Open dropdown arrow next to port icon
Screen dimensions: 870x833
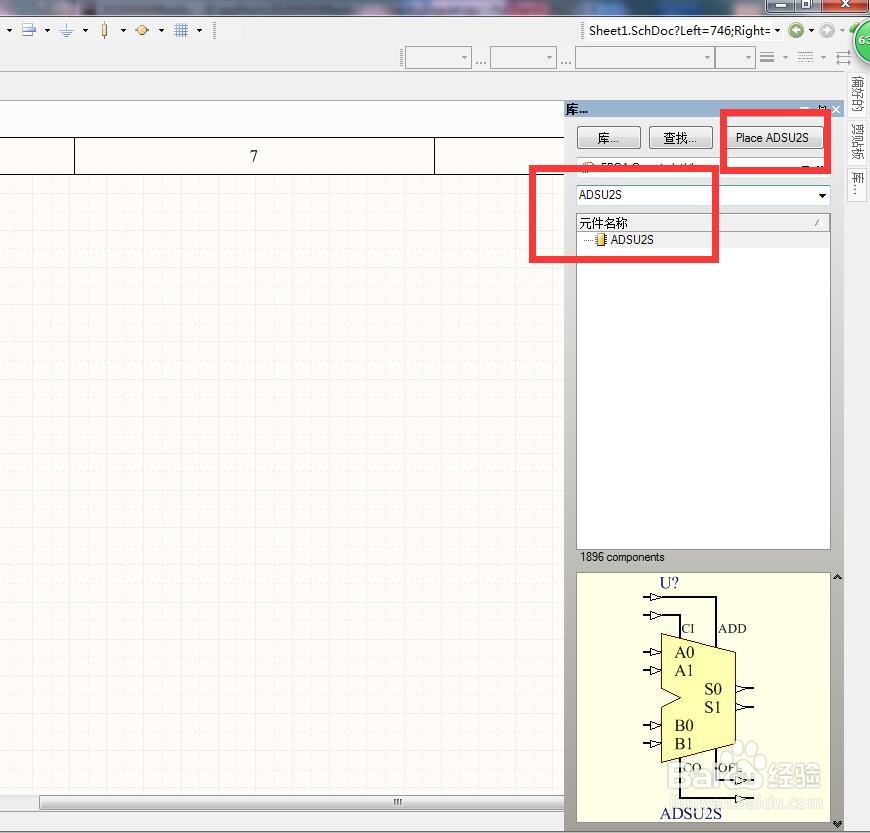coord(161,31)
